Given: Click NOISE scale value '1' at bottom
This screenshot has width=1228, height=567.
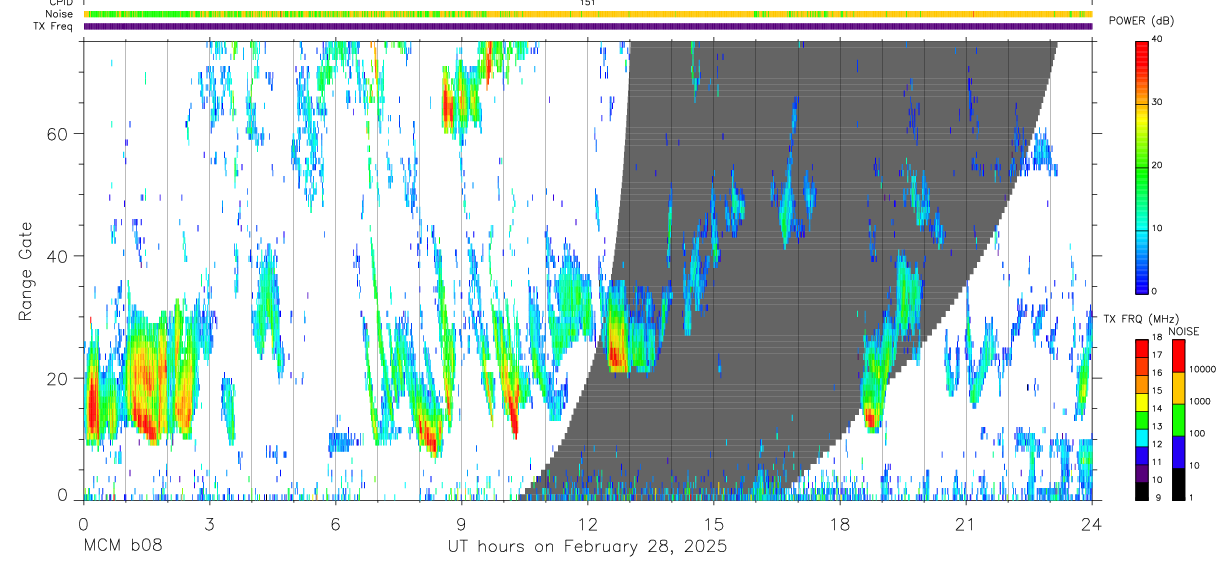Looking at the screenshot, I should [x=1190, y=497].
